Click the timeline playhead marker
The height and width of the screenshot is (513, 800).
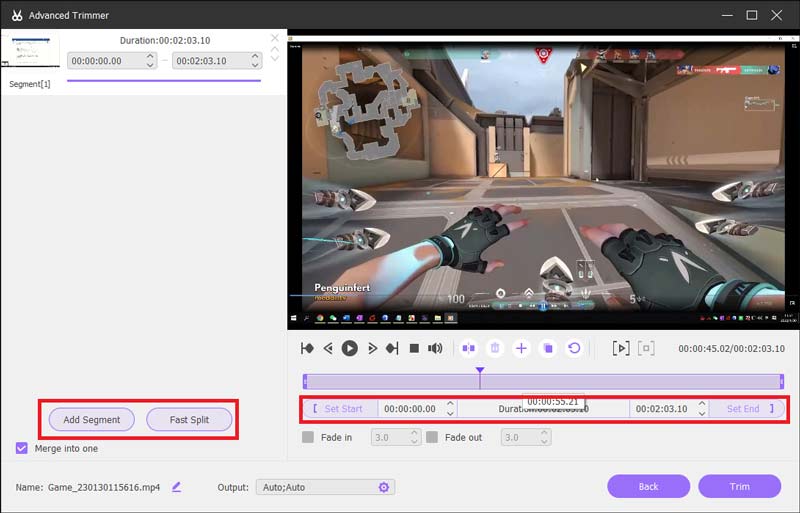480,370
